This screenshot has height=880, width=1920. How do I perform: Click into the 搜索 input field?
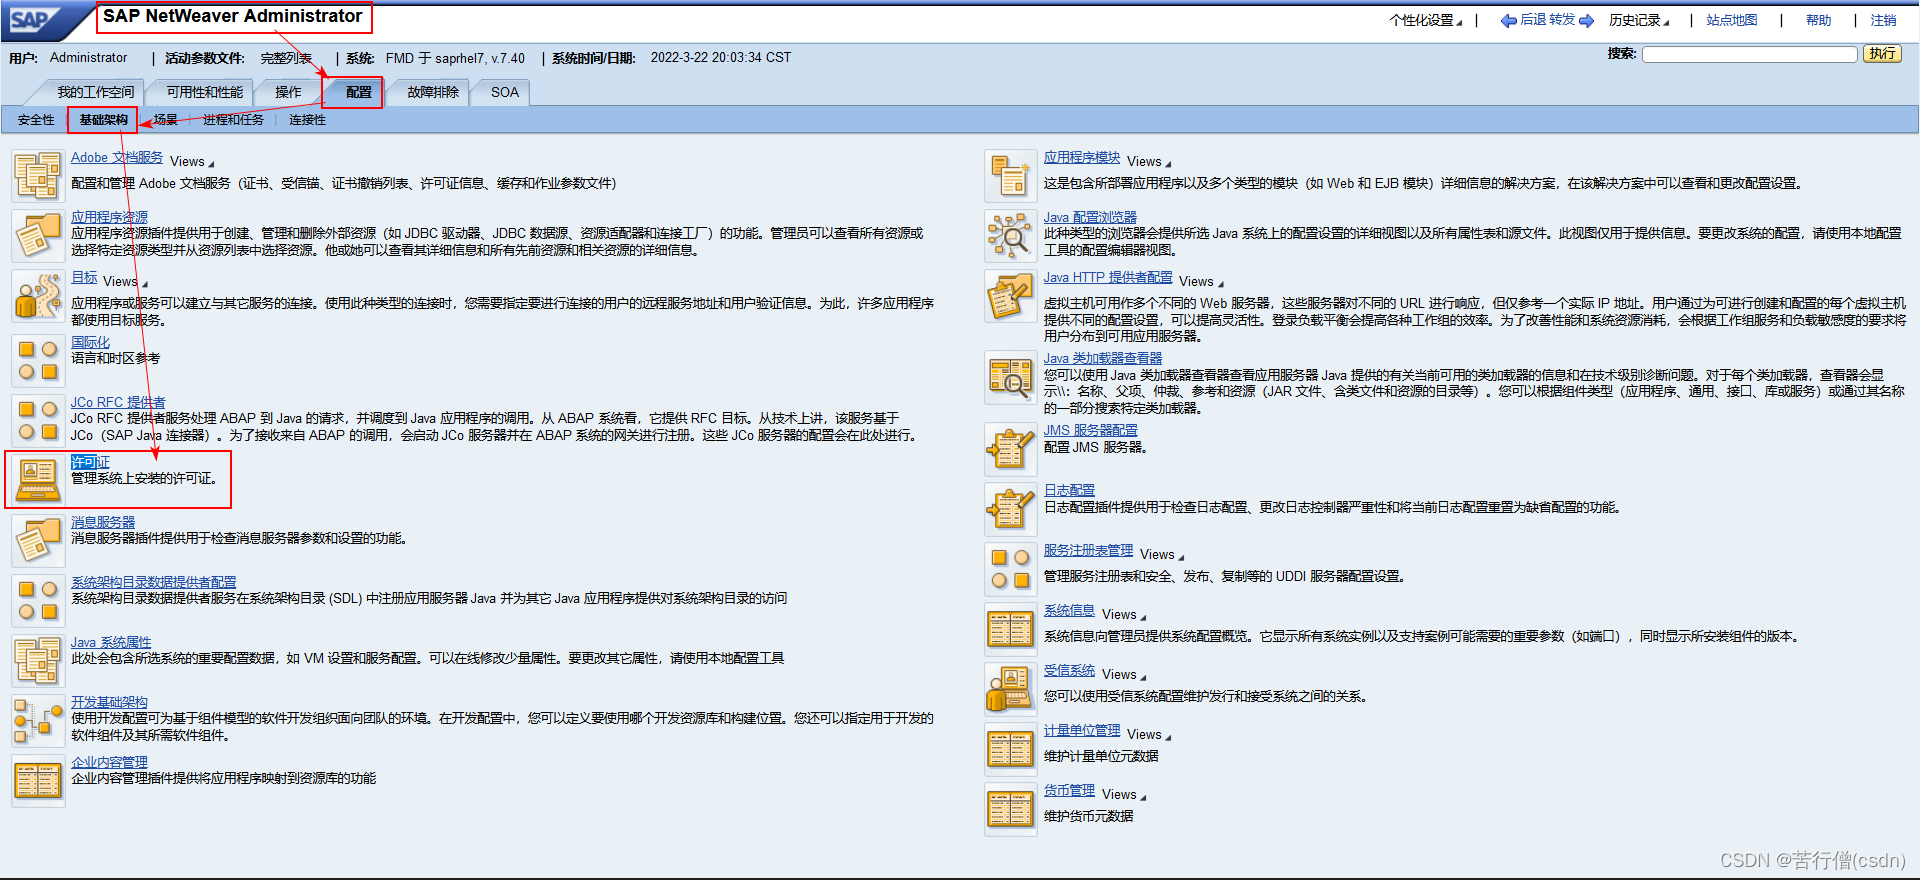(1749, 54)
